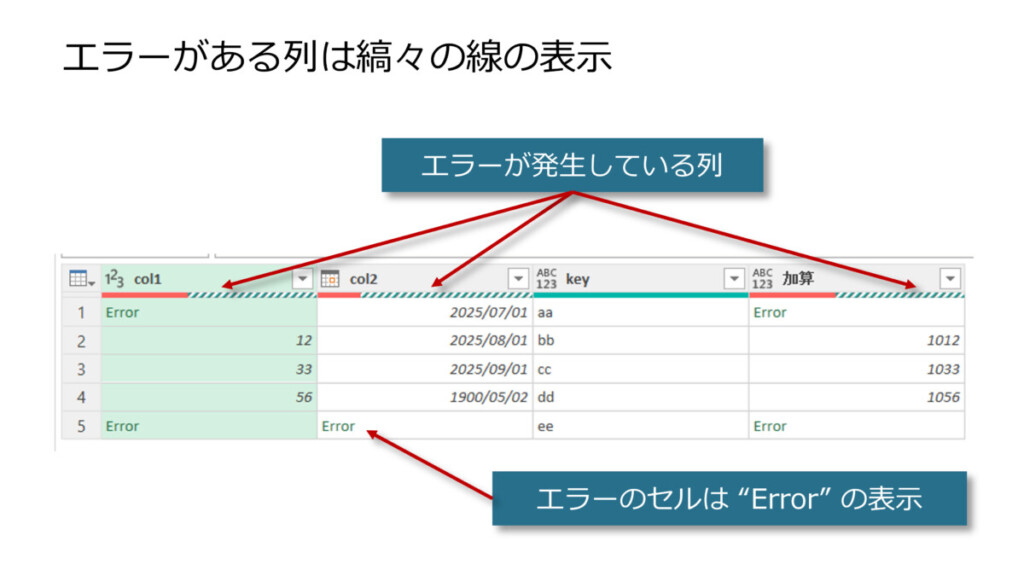
Task: Select the cell containing 1033
Action: (x=941, y=369)
